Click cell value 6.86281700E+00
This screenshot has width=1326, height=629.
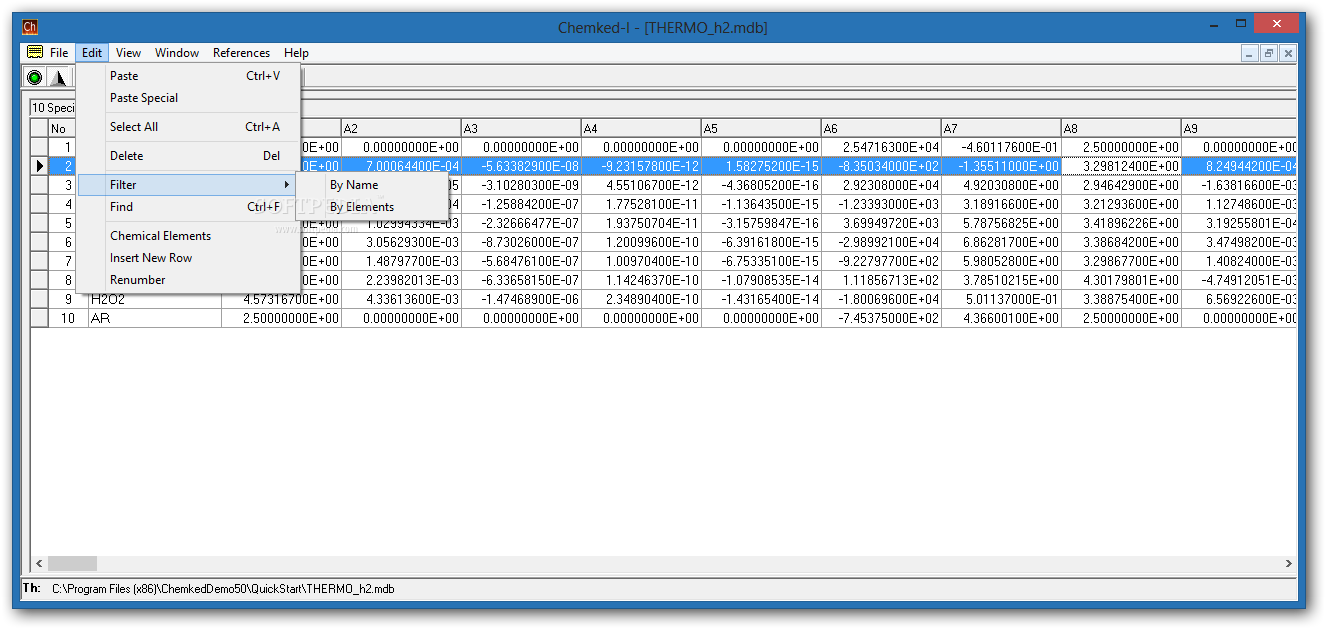coord(1001,242)
